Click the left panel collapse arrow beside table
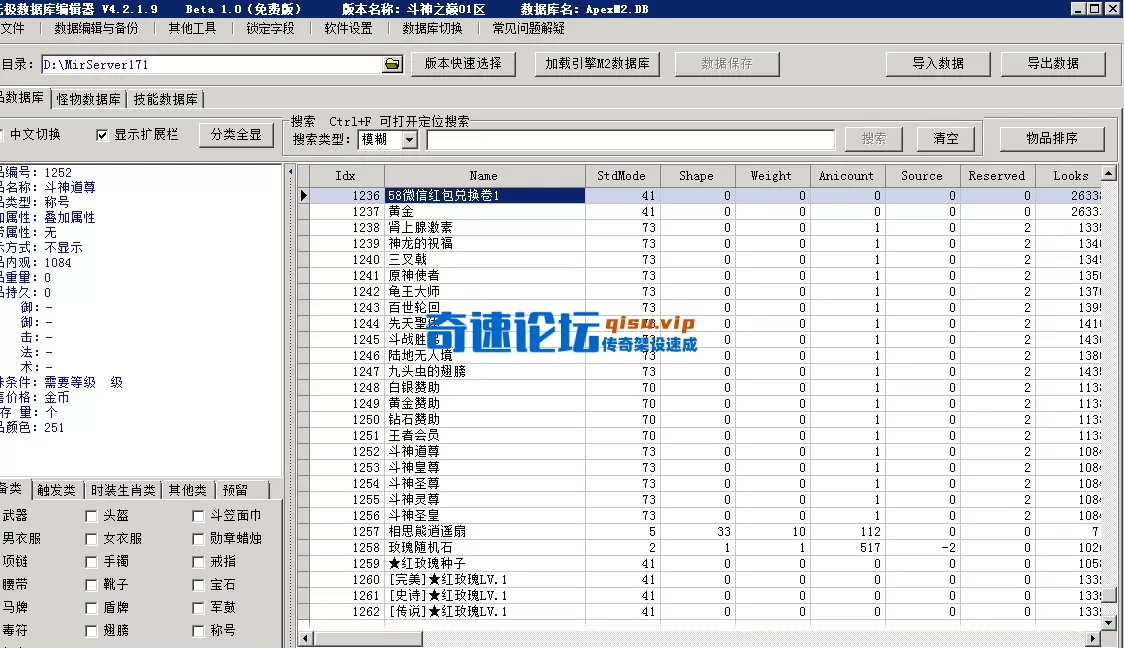1124x648 pixels. tap(290, 171)
